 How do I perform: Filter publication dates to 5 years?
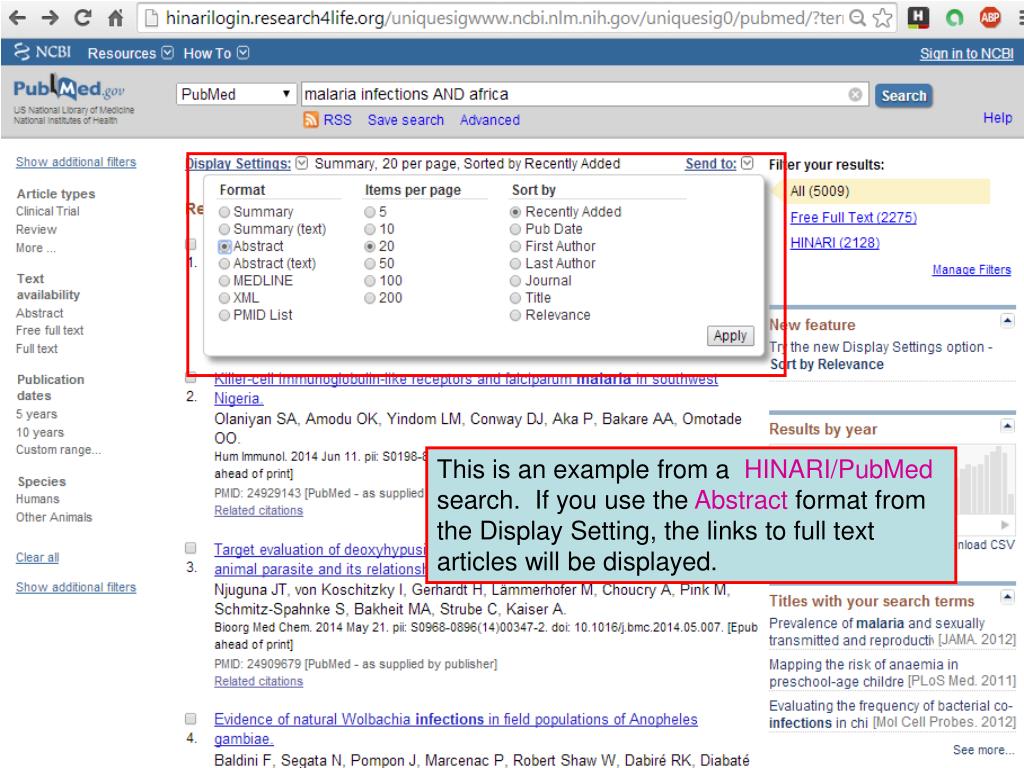tap(37, 414)
